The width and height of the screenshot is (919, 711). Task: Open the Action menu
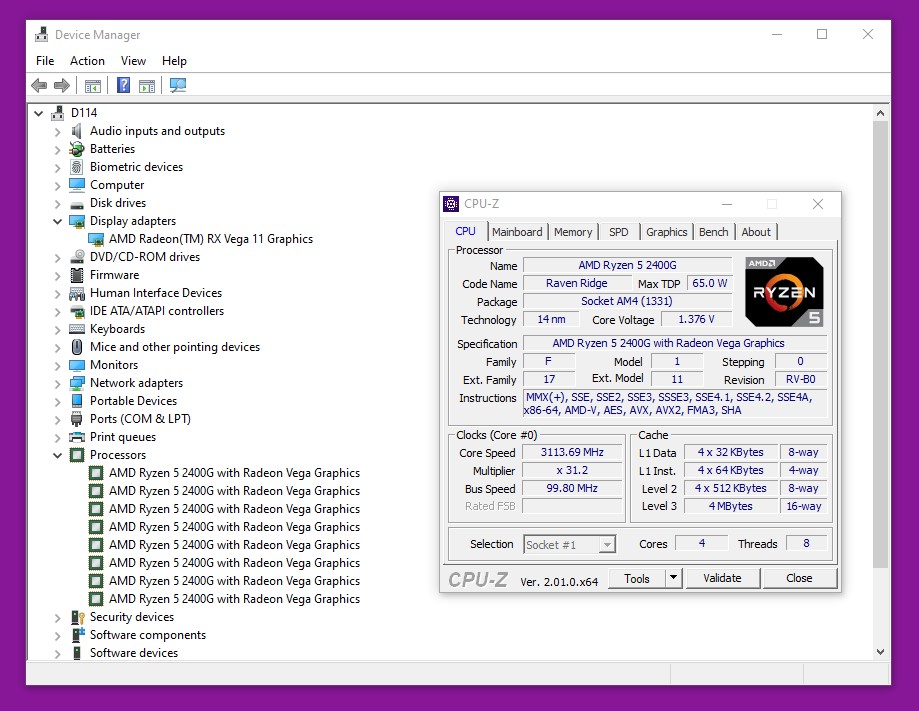coord(87,61)
